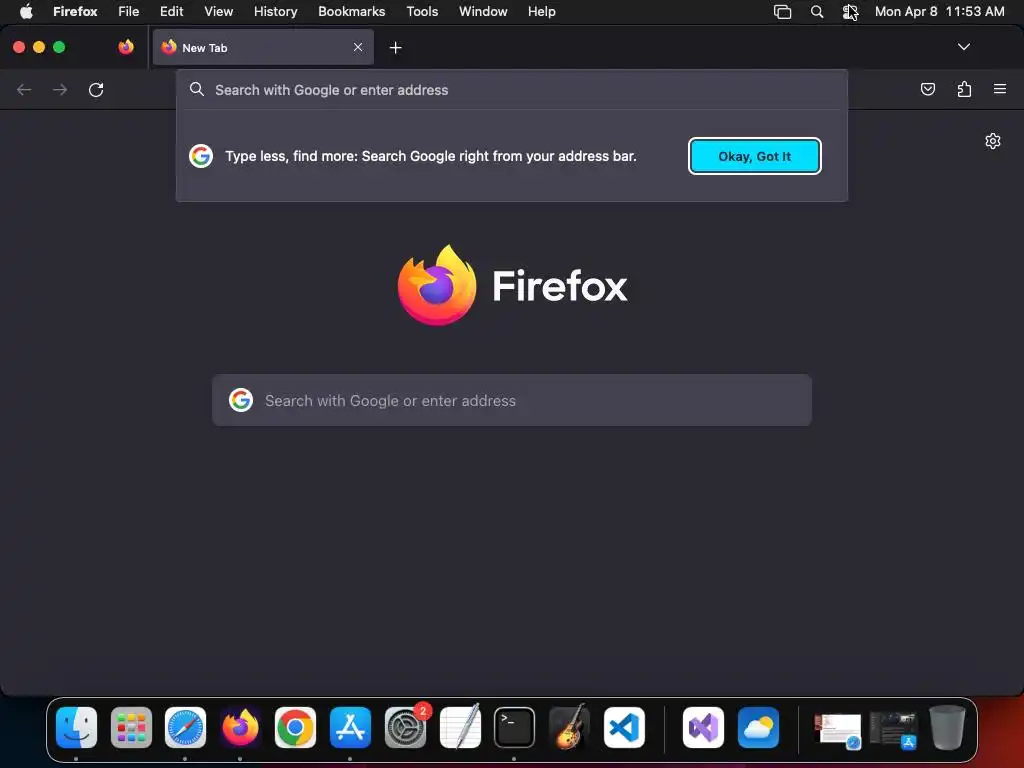Open Save to Pocket icon
Image resolution: width=1024 pixels, height=768 pixels.
click(x=927, y=89)
